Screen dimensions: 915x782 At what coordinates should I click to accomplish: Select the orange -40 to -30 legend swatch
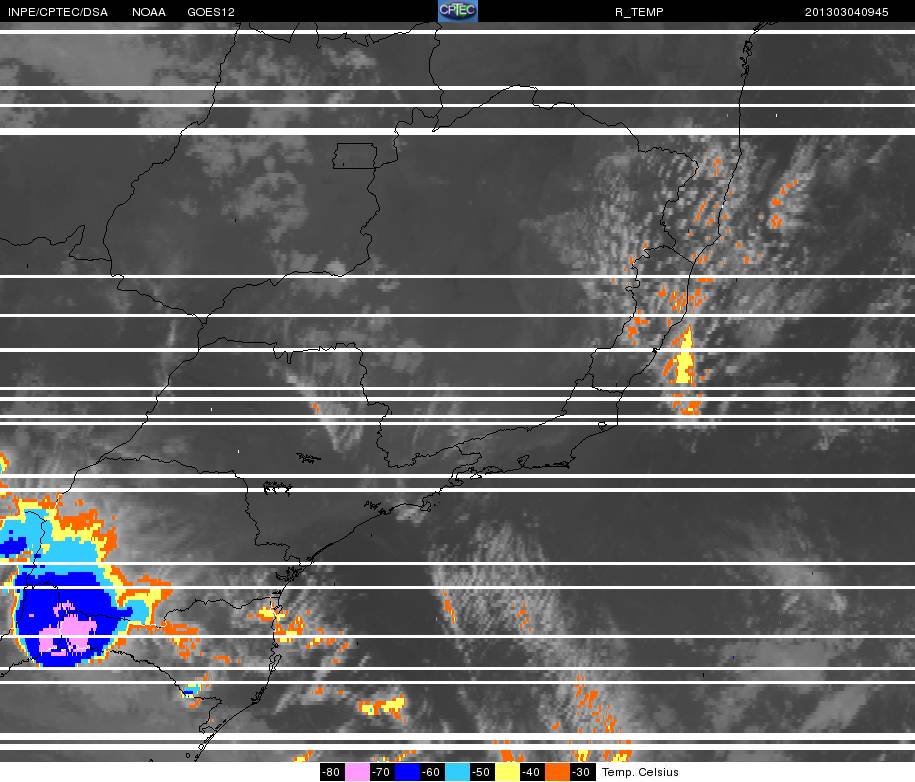[x=557, y=772]
